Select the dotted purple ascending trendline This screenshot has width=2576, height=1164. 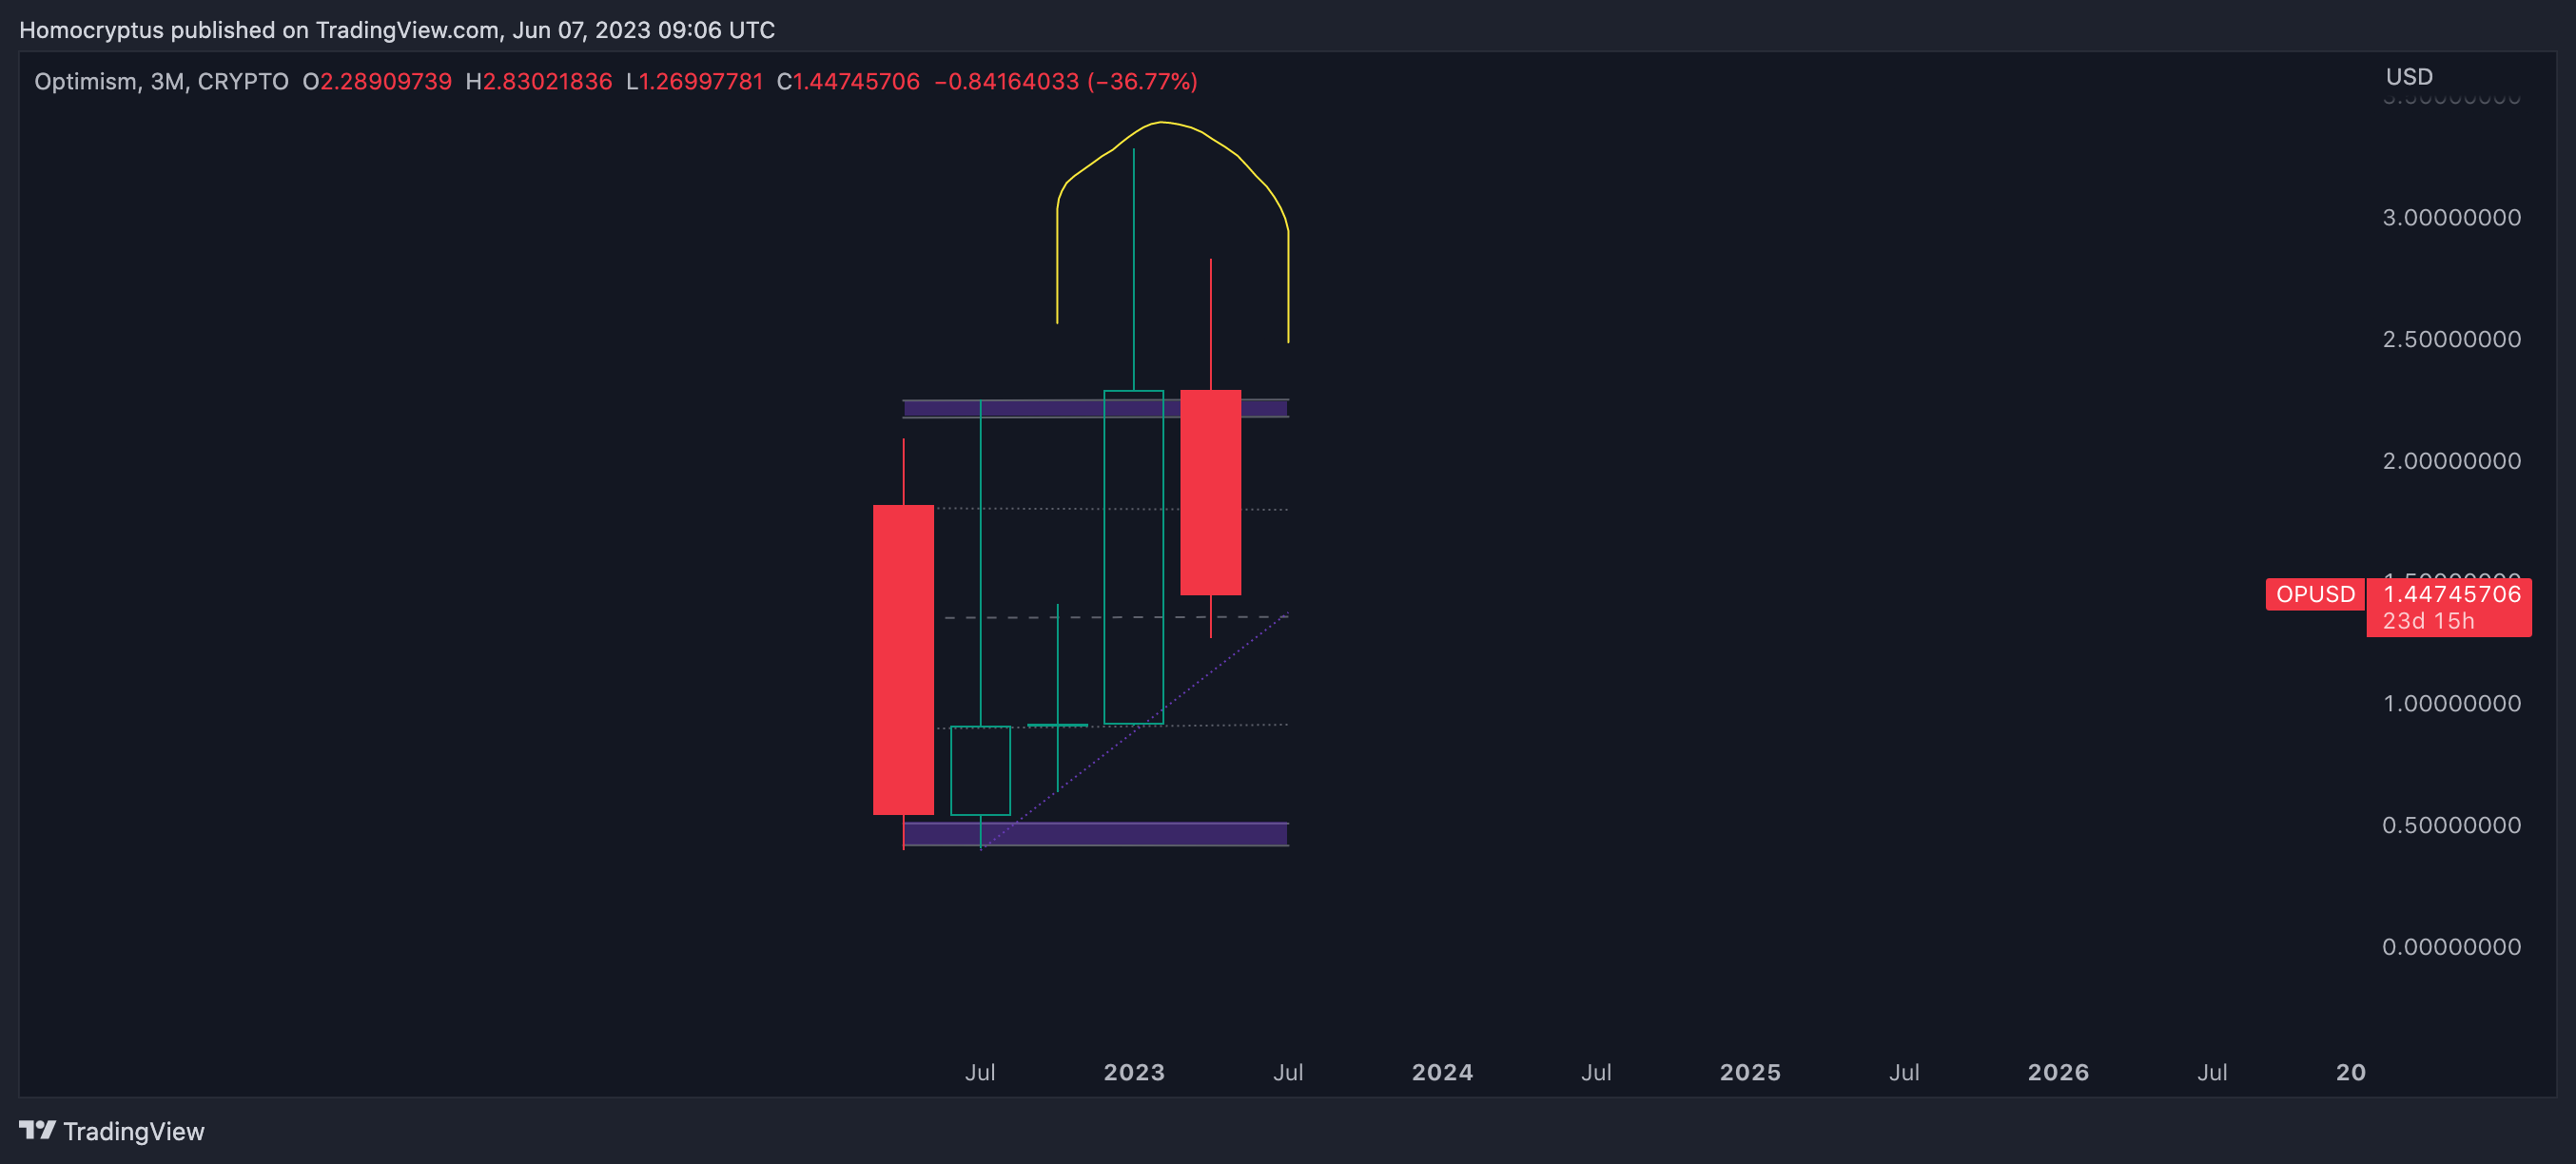[1135, 730]
